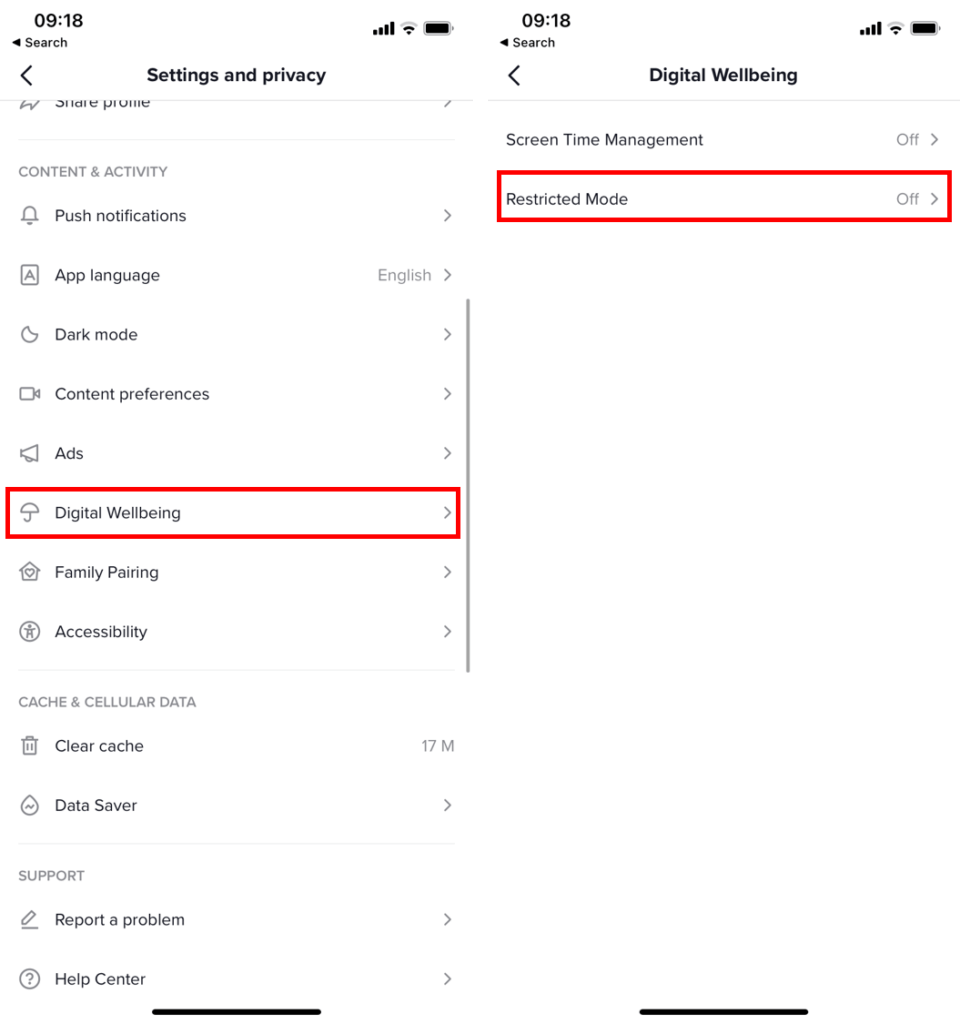Expand App language English chevron
960x1024 pixels.
point(447,275)
